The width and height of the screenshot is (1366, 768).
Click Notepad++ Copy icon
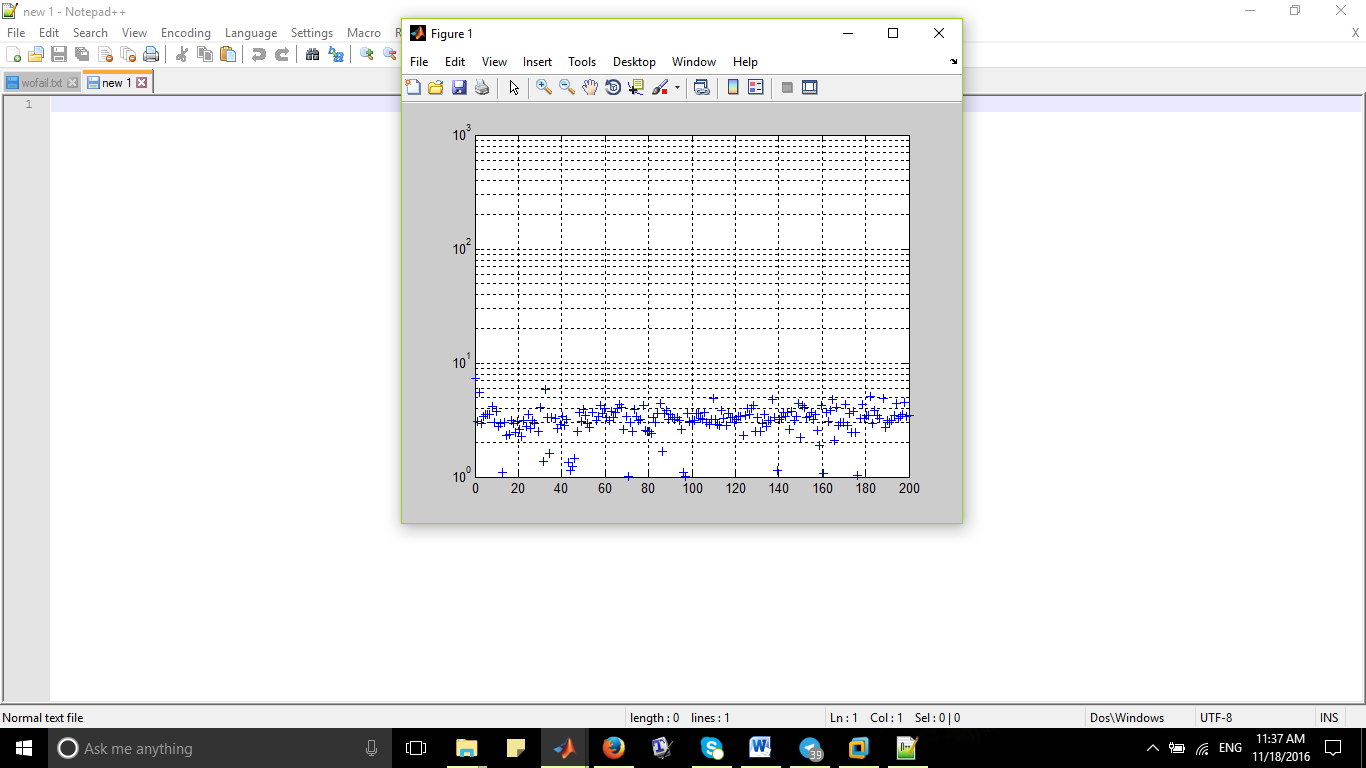tap(205, 55)
